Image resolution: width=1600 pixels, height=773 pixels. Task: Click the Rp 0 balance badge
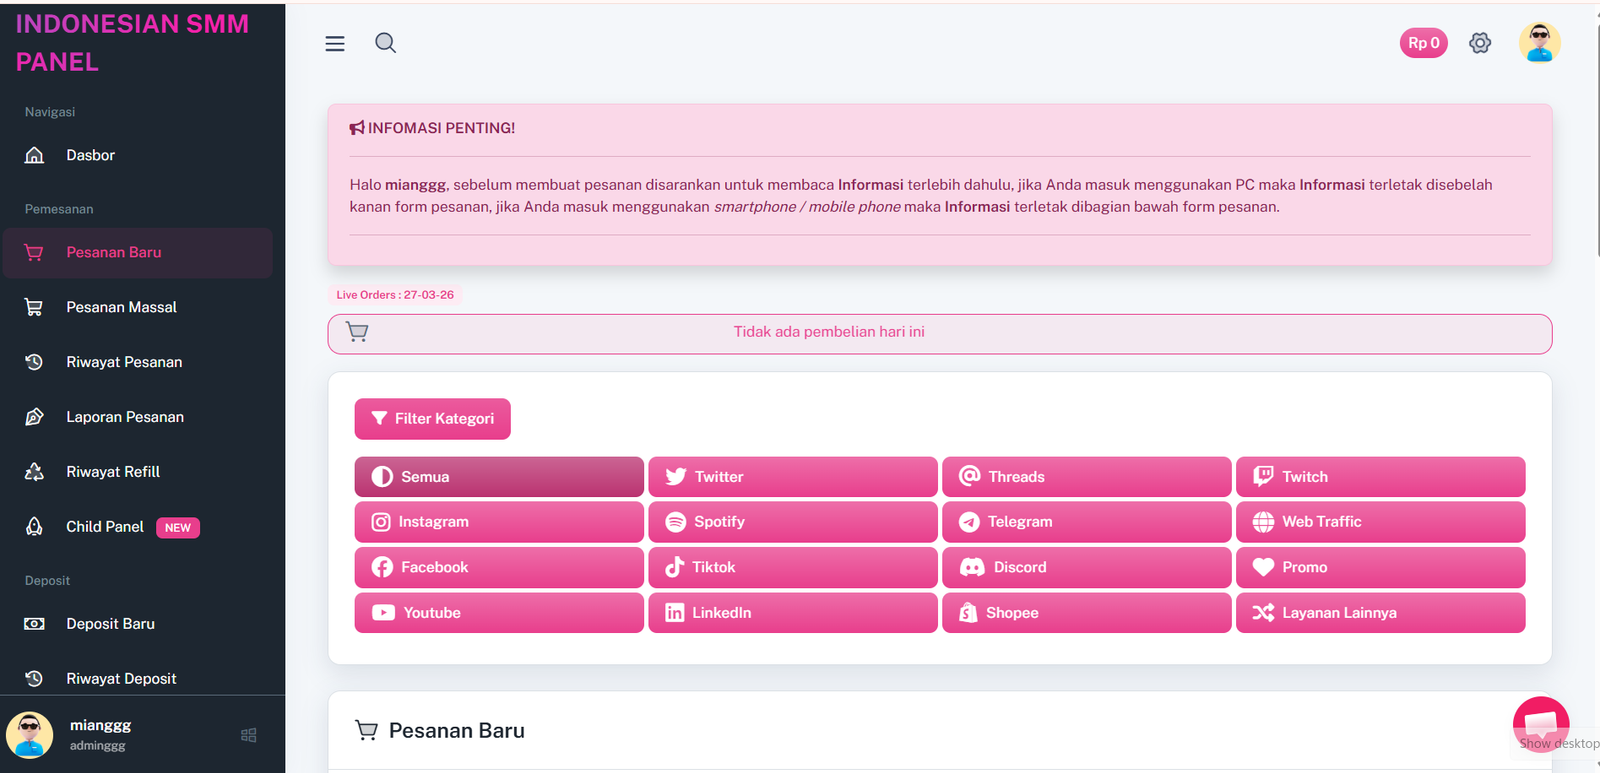click(x=1423, y=43)
